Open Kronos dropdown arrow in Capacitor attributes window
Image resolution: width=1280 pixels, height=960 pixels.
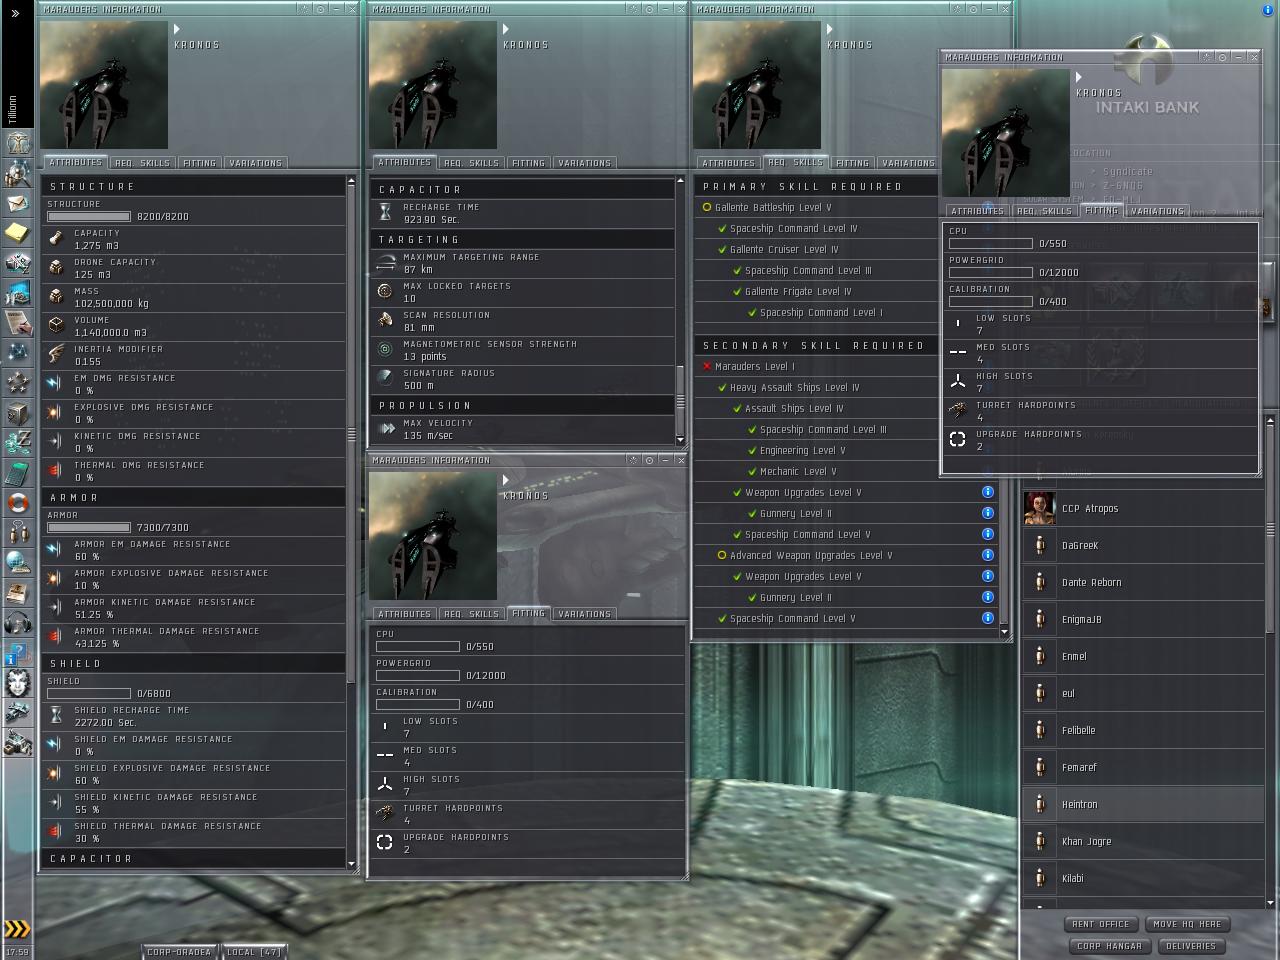(506, 29)
